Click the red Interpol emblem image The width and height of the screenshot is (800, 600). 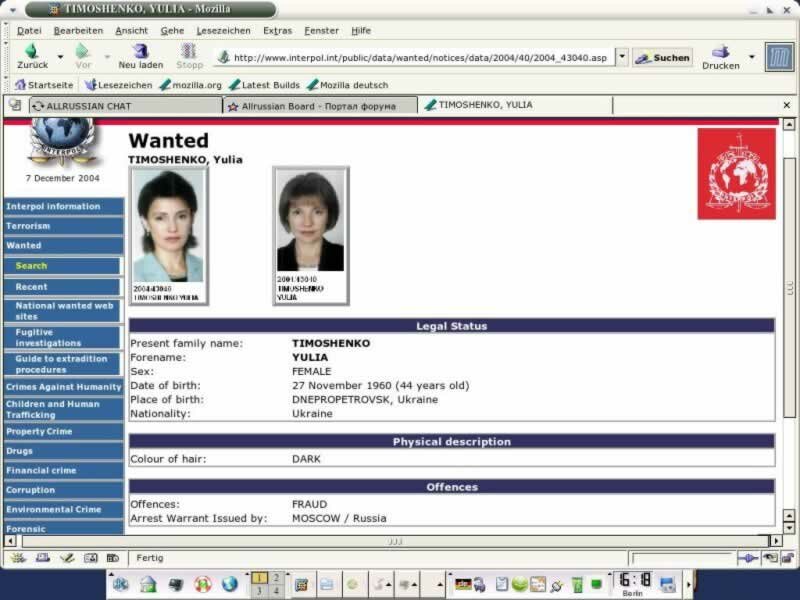(736, 173)
